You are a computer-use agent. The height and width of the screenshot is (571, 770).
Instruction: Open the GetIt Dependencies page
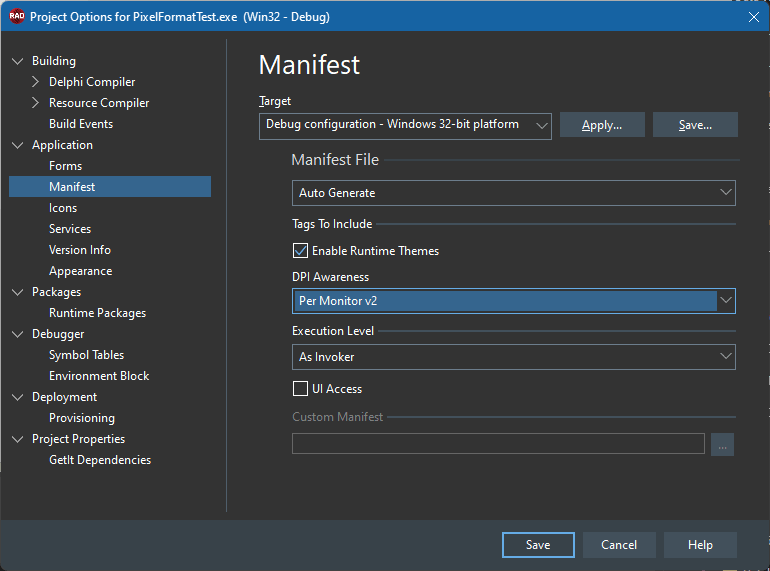[x=100, y=460]
